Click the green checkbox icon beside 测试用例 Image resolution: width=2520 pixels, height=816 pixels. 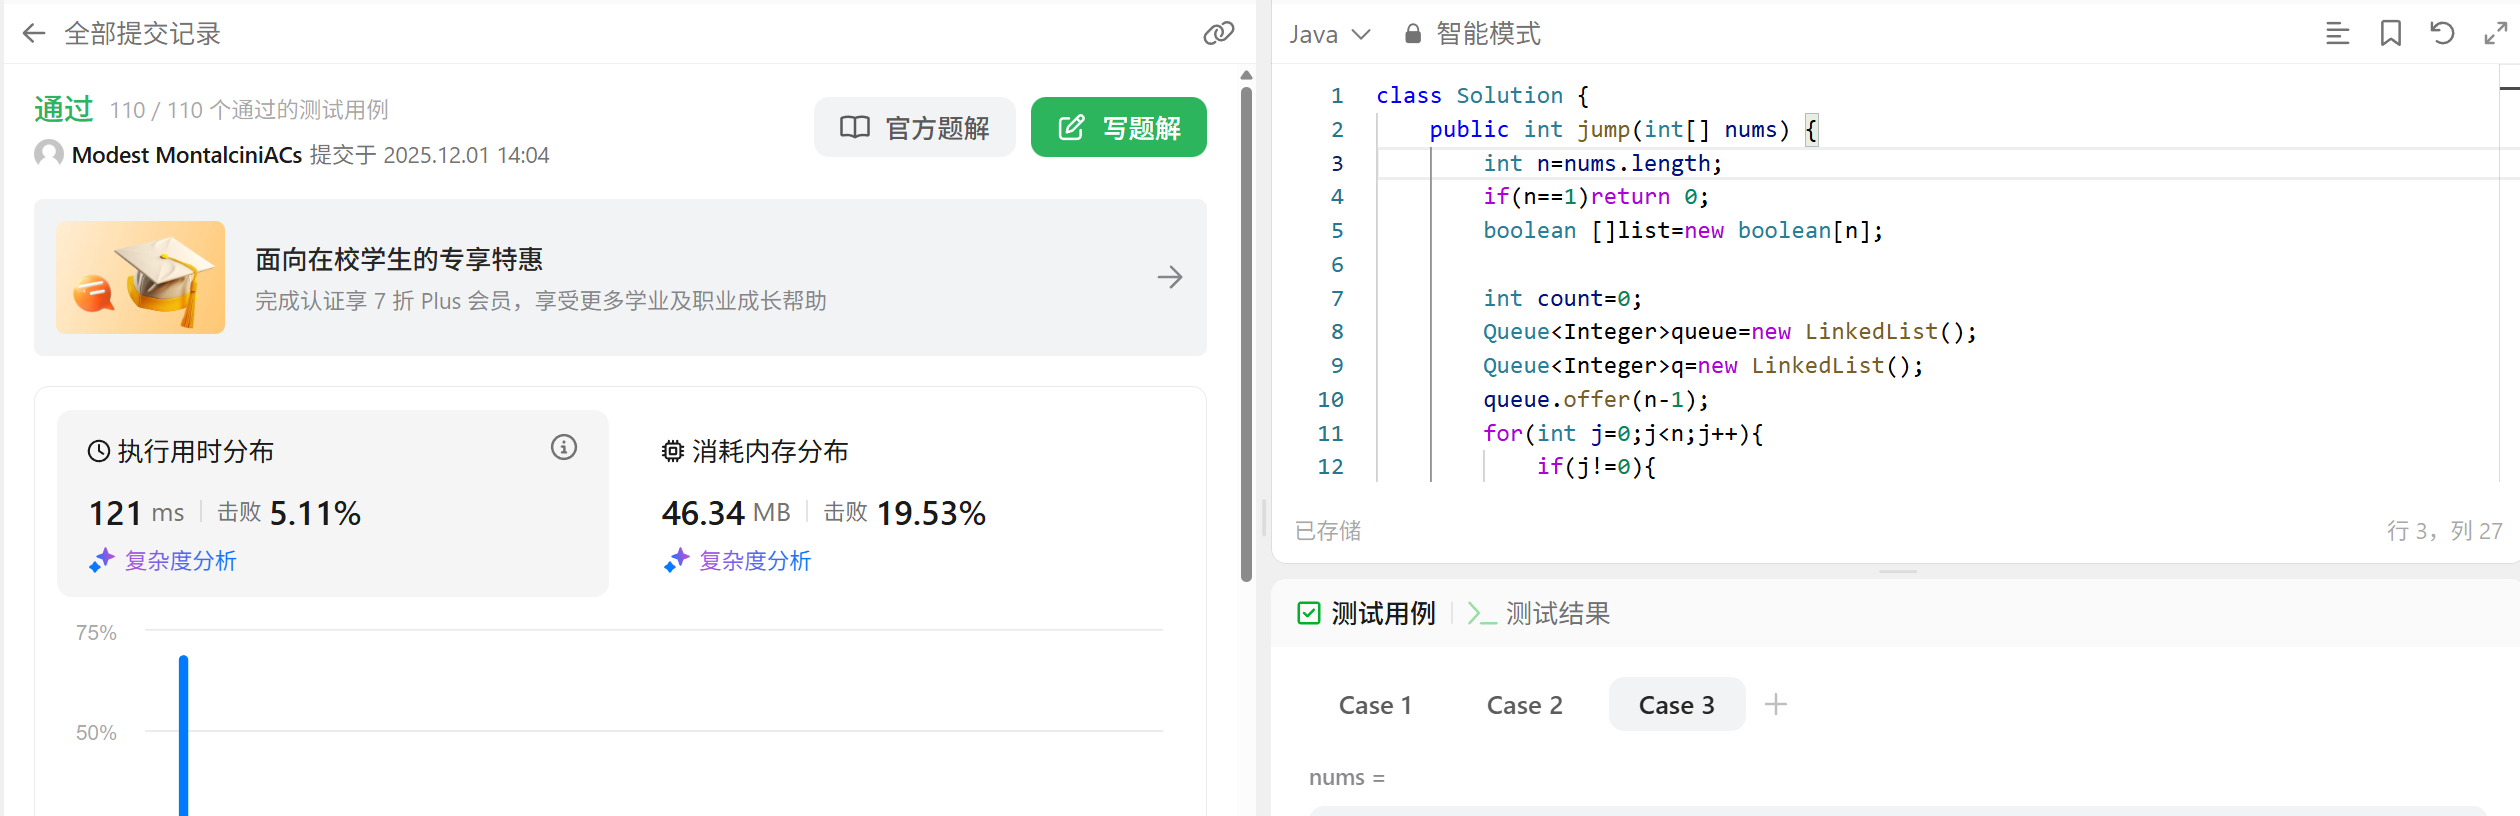pyautogui.click(x=1309, y=613)
